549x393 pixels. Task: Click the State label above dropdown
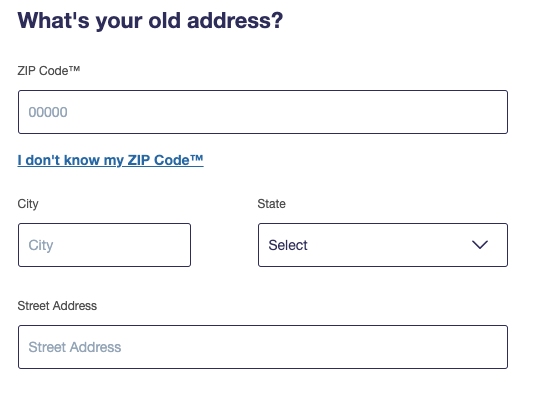271,204
